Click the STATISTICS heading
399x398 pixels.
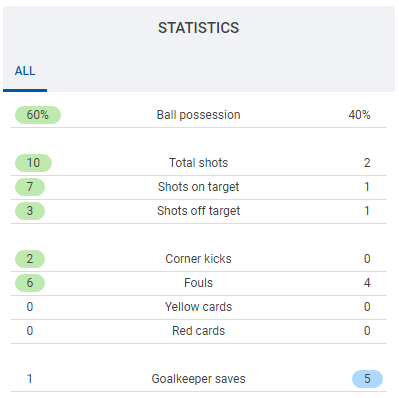point(199,28)
